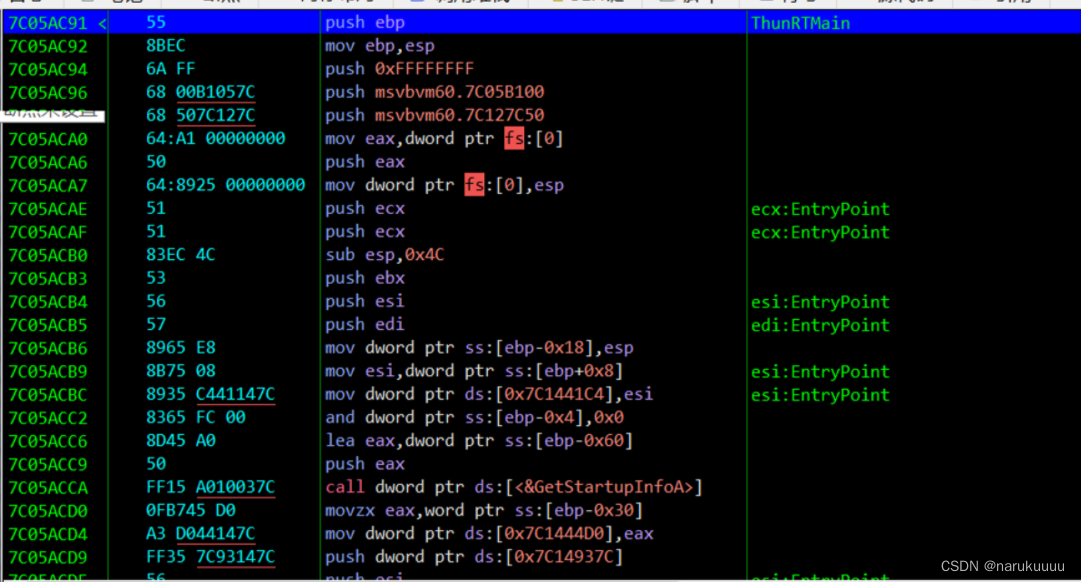1081x582 pixels.
Task: Click the 'push esi' instruction at 7C05ACB4
Action: click(365, 301)
